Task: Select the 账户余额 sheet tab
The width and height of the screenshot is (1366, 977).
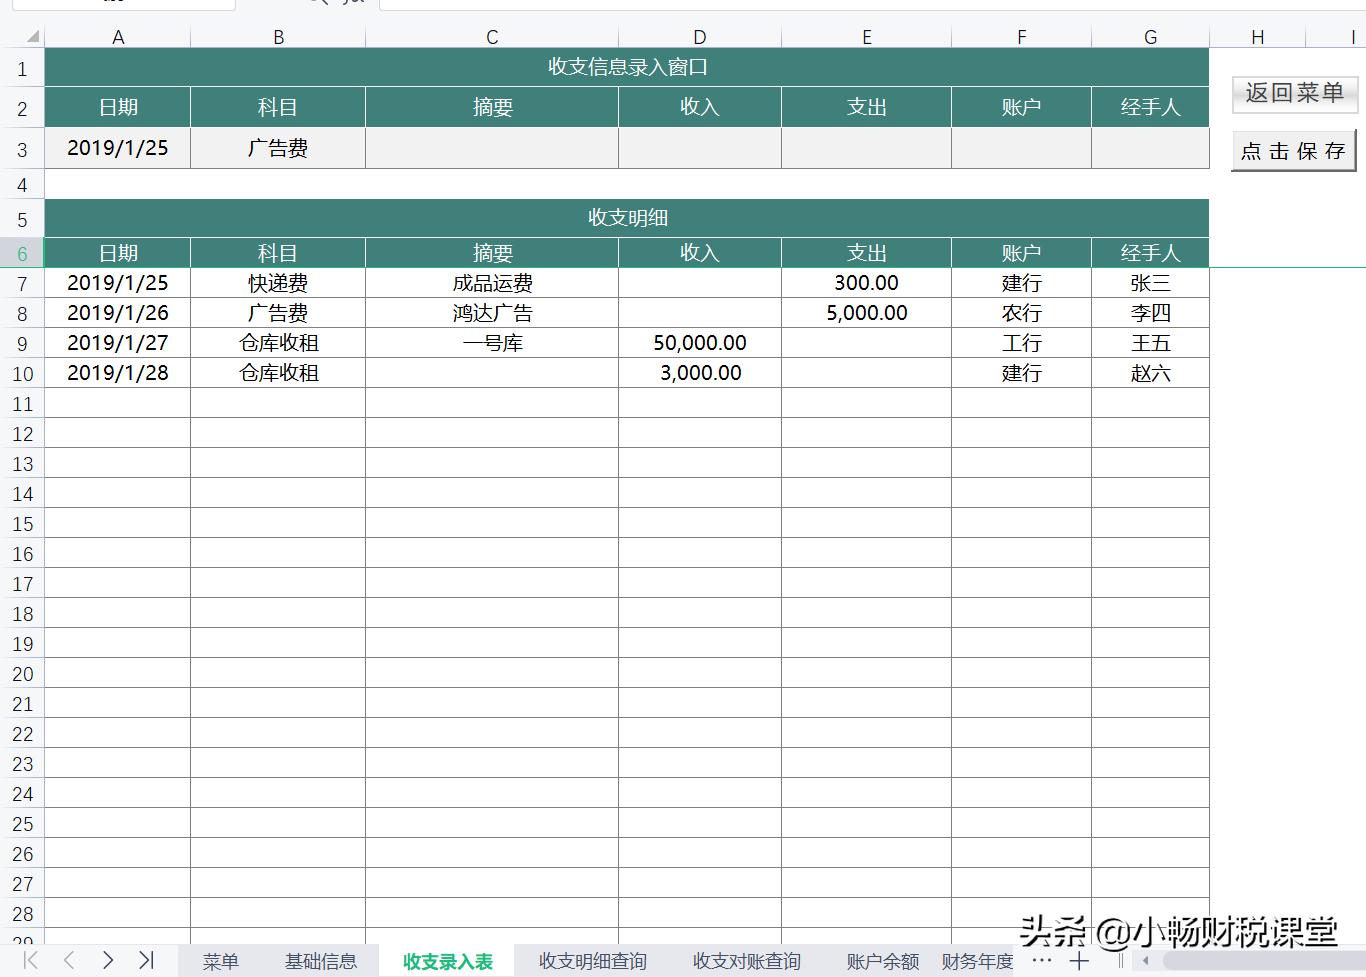Action: [x=881, y=961]
